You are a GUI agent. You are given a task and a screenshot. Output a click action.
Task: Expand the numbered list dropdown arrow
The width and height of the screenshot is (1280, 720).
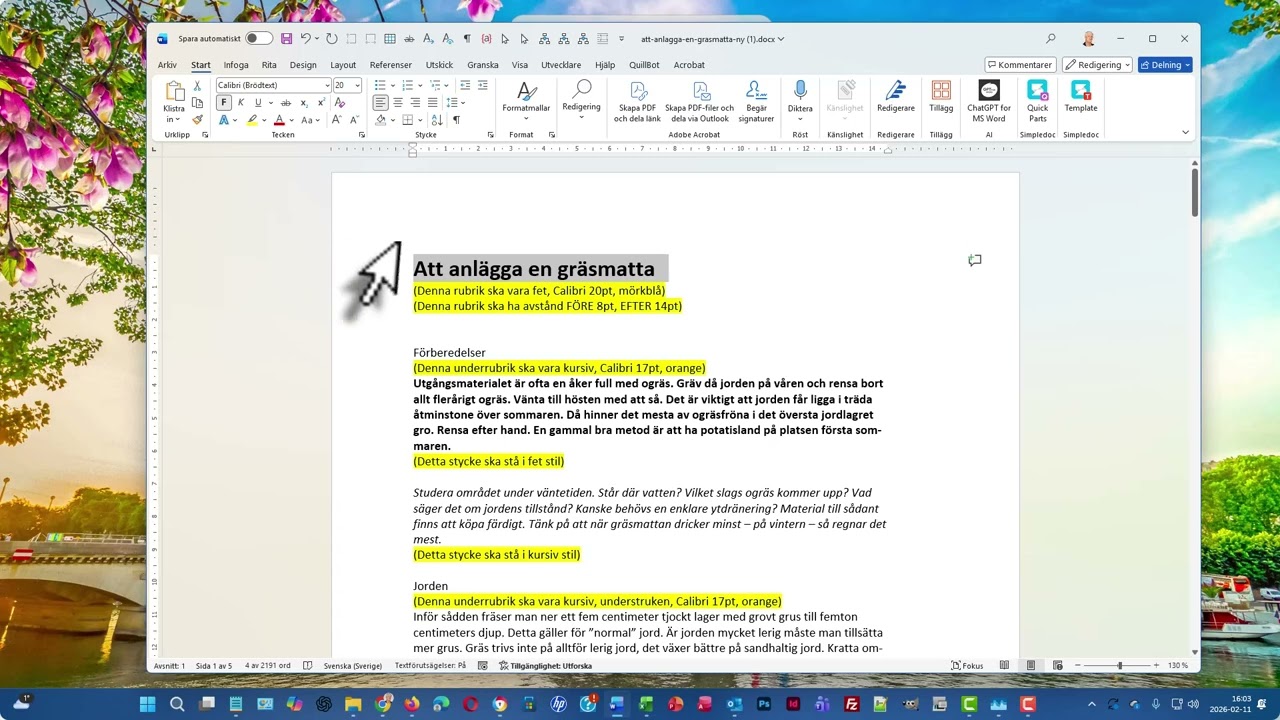420,85
